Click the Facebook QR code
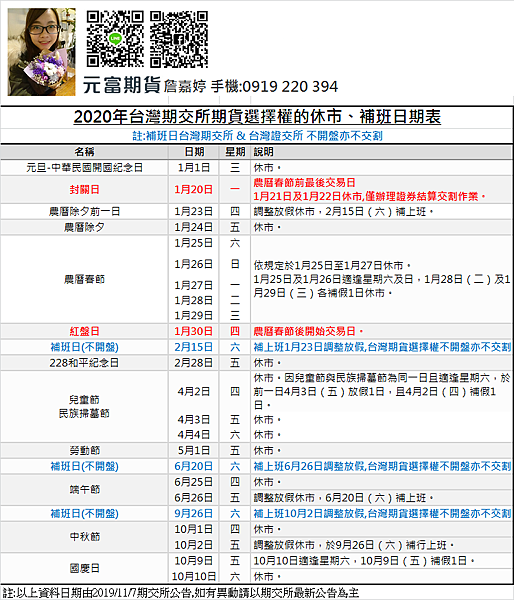The image size is (514, 600). (179, 39)
